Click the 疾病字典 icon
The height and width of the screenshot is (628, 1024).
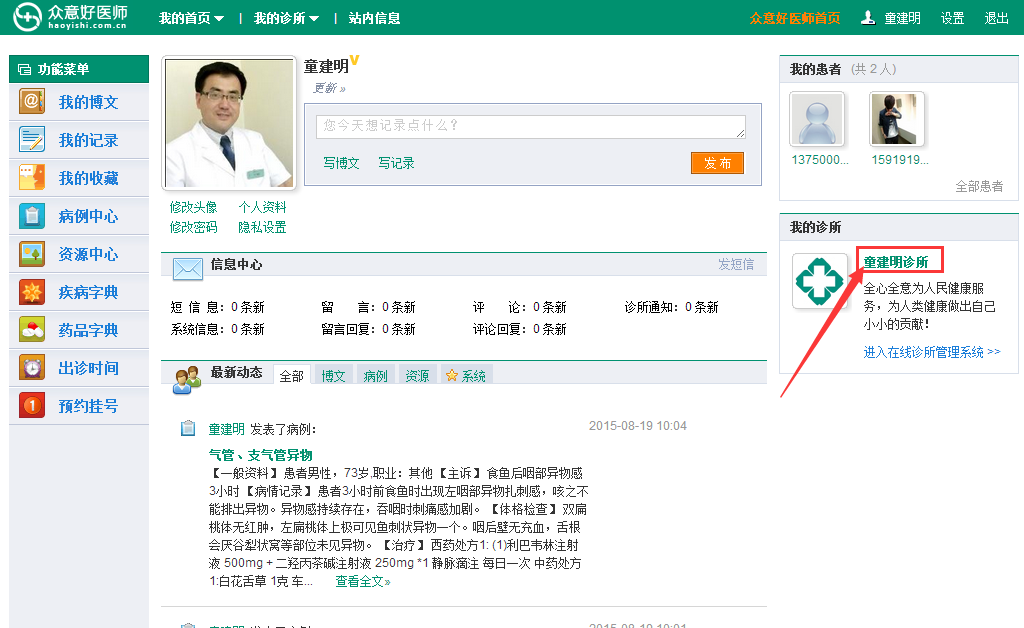pyautogui.click(x=32, y=292)
